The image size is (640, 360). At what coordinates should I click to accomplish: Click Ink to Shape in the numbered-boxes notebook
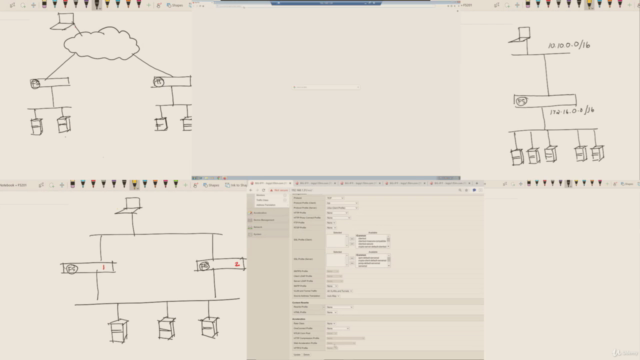236,185
